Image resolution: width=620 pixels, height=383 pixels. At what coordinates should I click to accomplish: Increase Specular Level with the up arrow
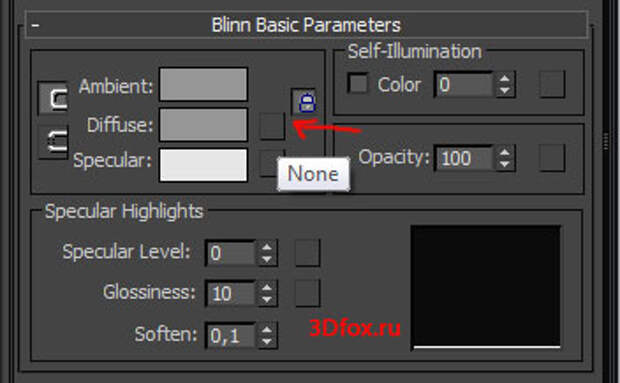pyautogui.click(x=267, y=247)
